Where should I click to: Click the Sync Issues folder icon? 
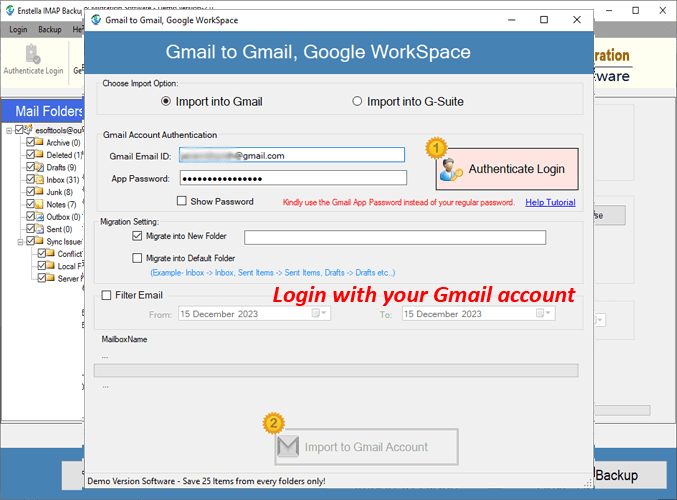point(39,241)
